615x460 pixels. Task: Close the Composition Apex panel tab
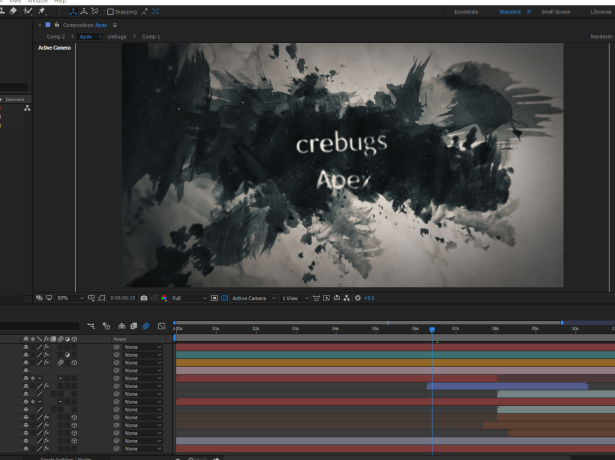40,25
